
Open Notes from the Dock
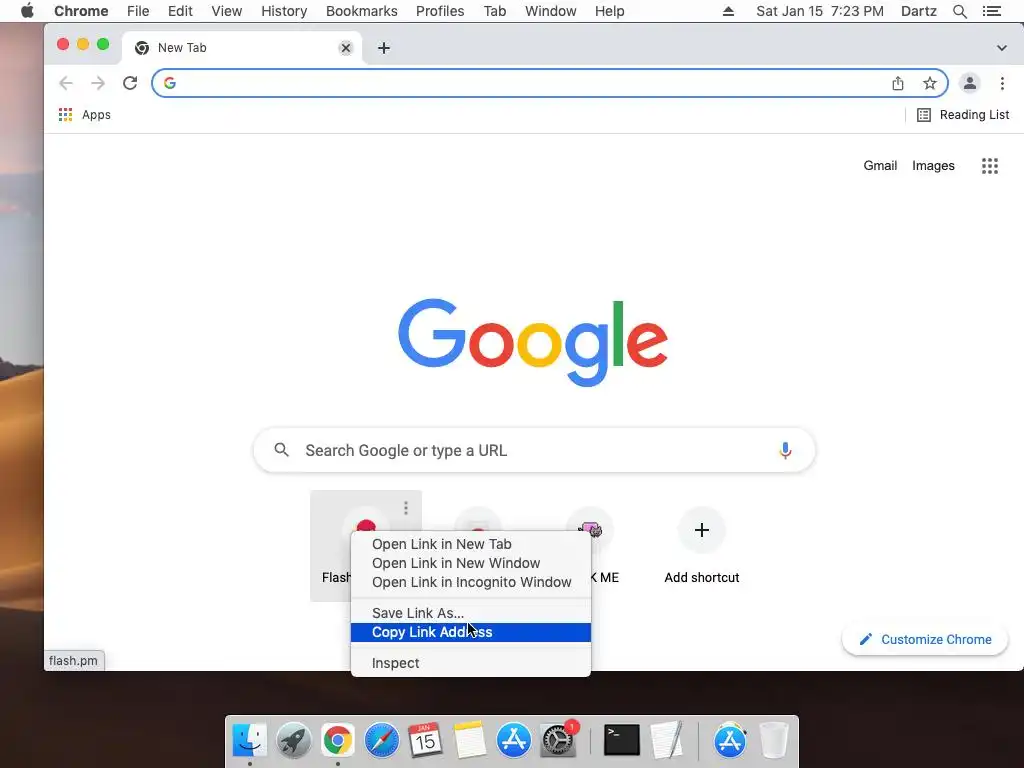(x=470, y=741)
